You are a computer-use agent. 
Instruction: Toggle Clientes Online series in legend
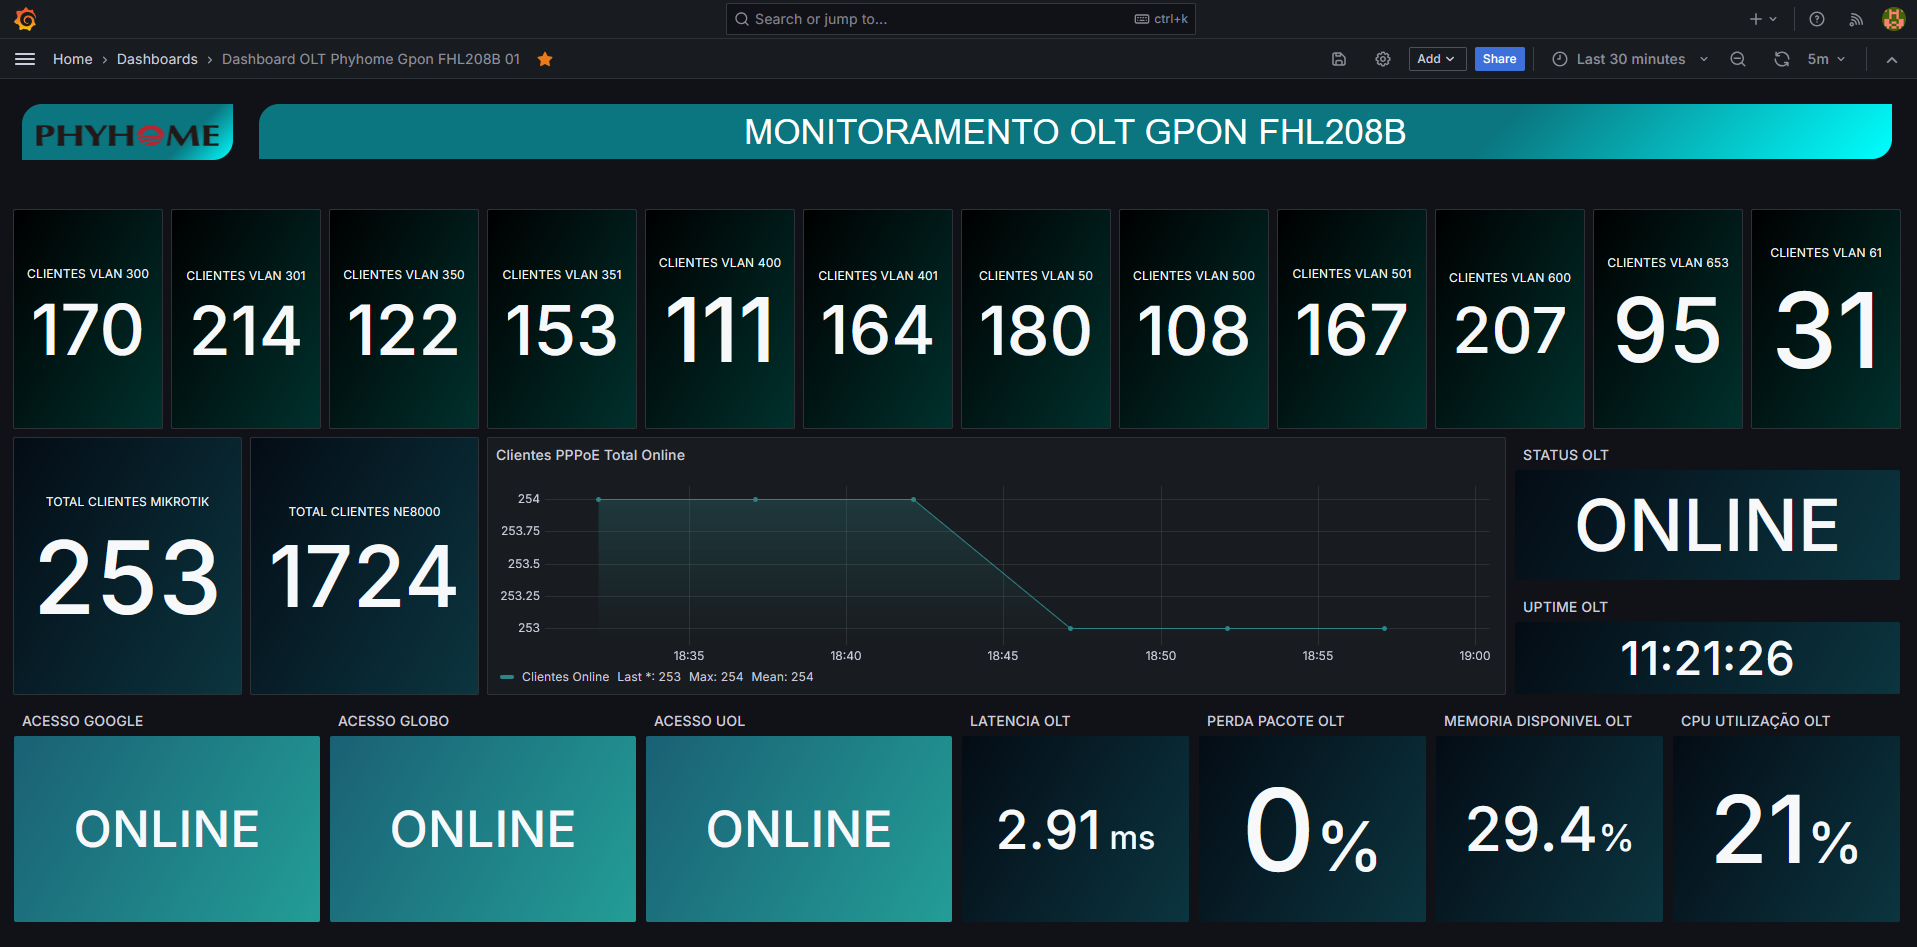[565, 677]
